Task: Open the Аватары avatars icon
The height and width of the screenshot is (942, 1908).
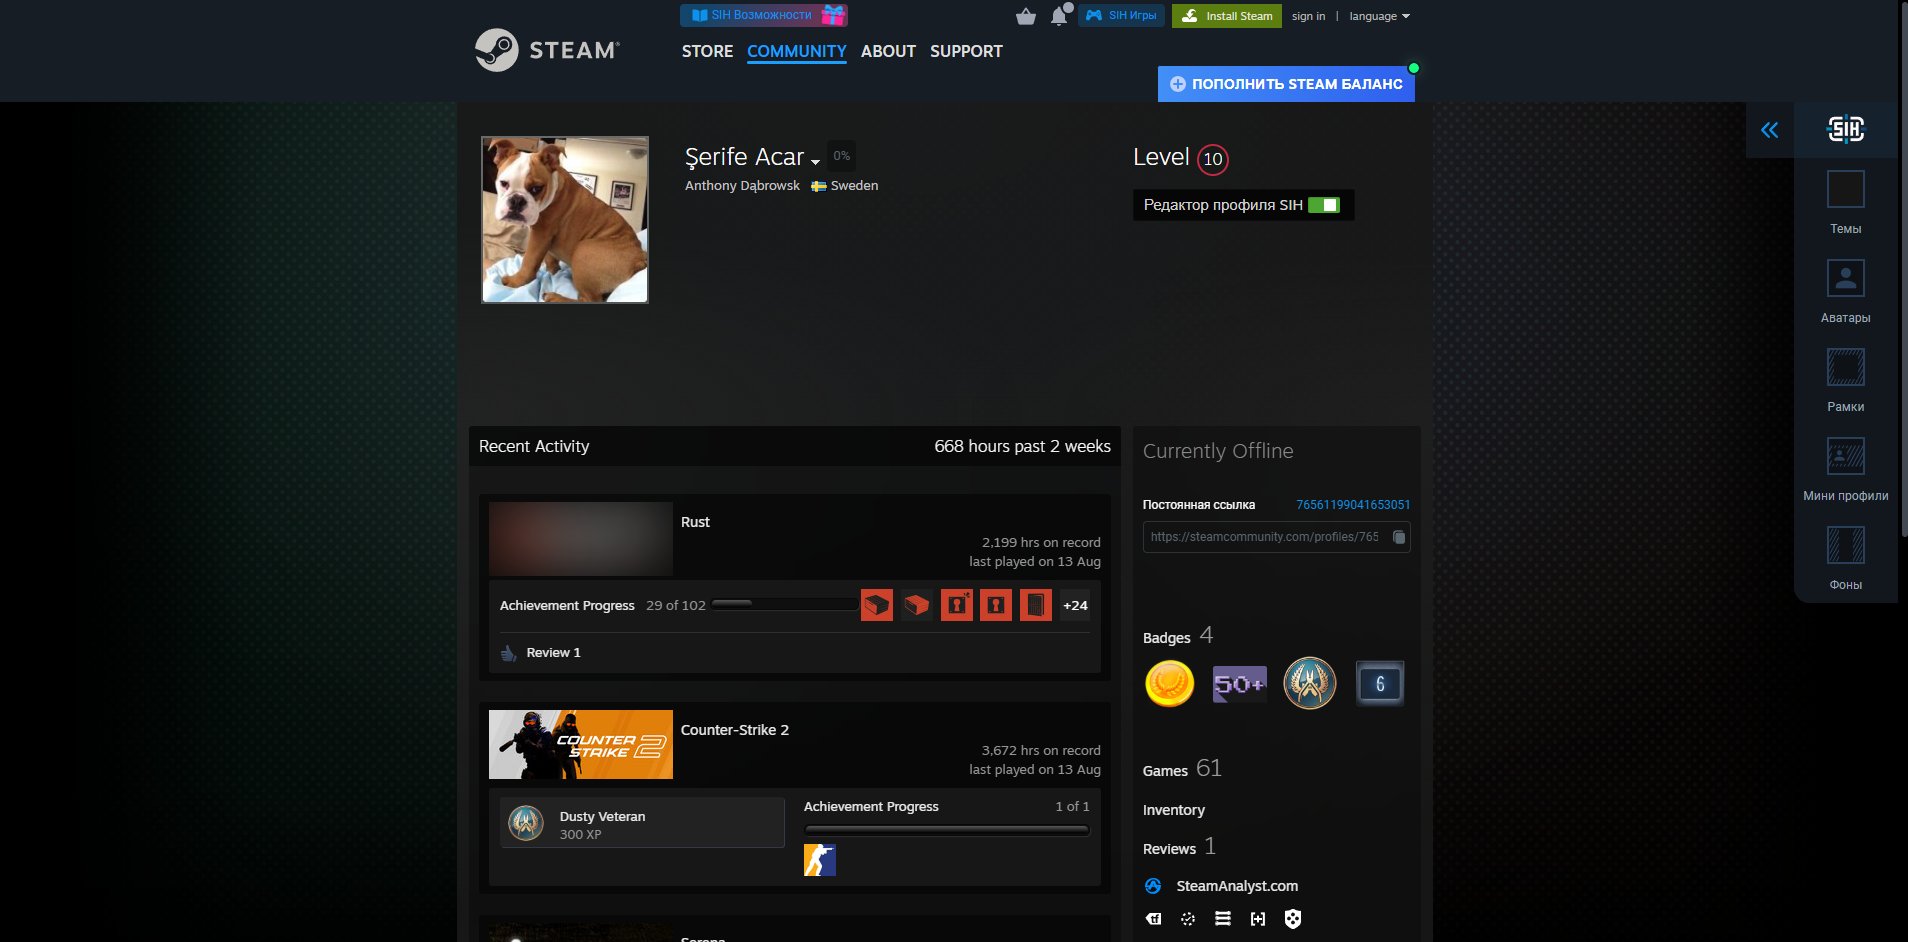Action: tap(1845, 278)
